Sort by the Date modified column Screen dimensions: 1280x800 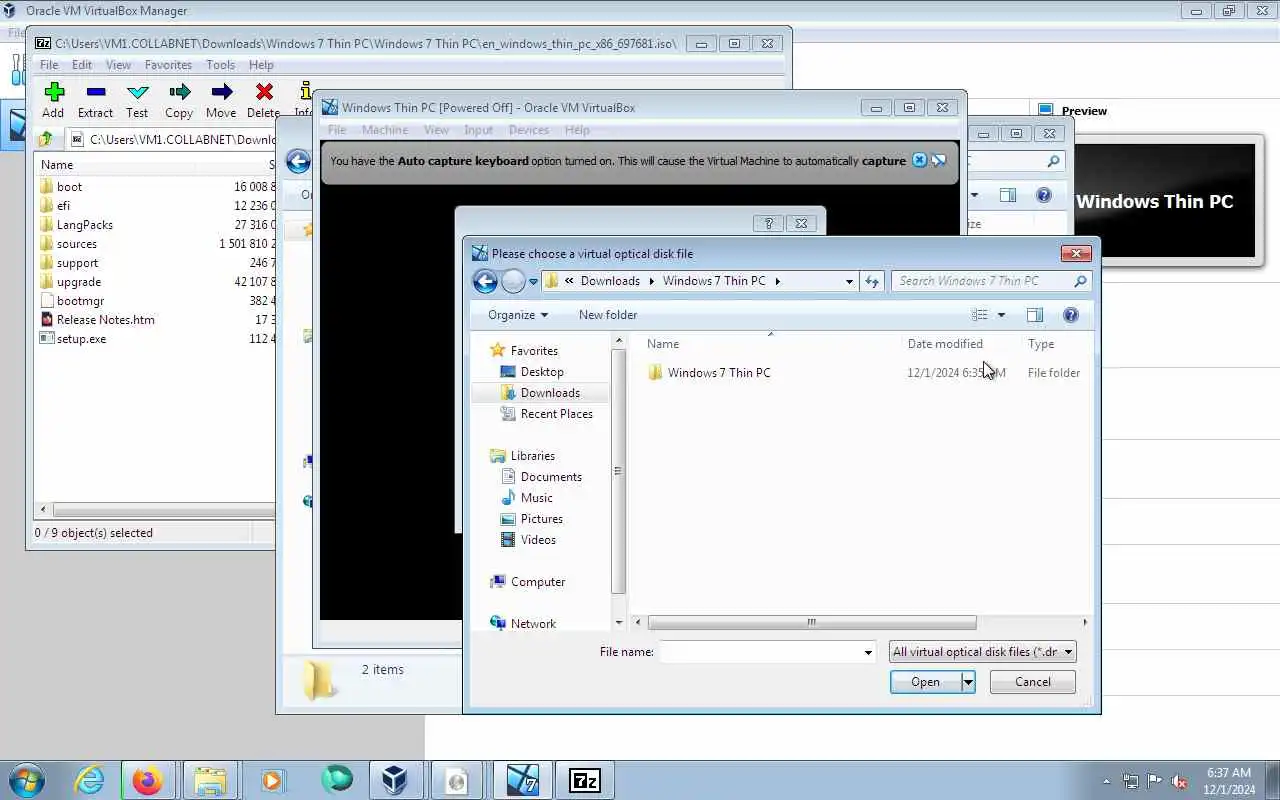(945, 344)
